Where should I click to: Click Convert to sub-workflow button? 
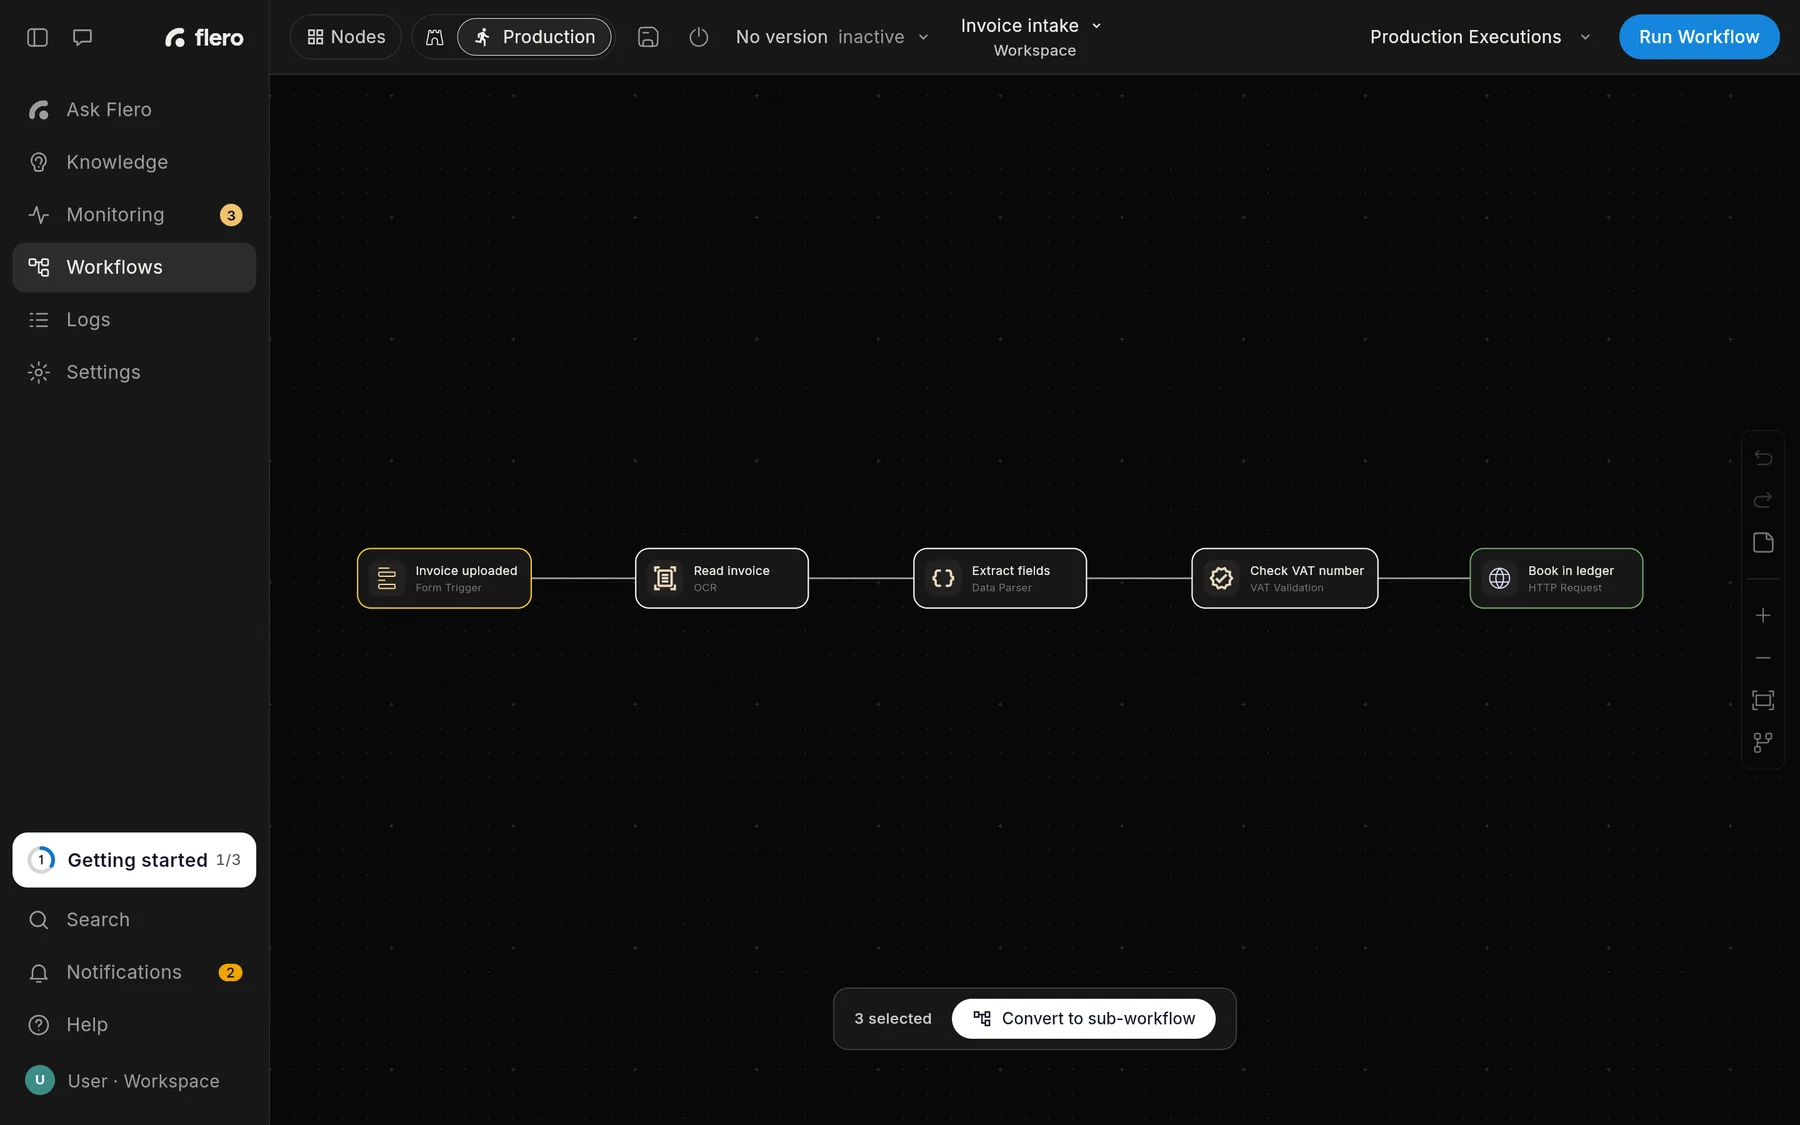pos(1084,1019)
